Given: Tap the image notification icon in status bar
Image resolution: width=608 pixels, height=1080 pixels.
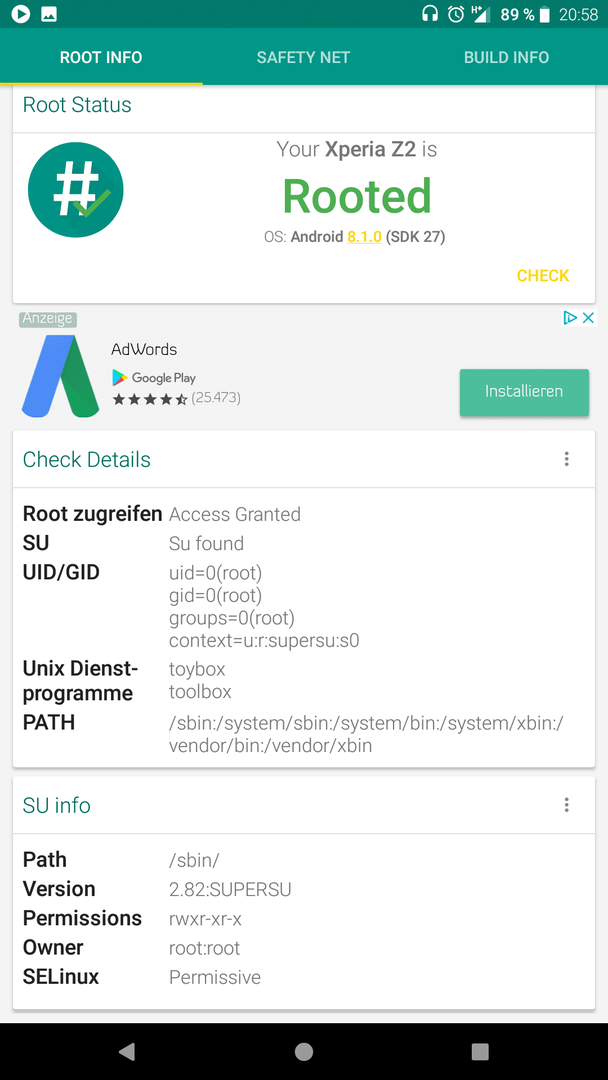Looking at the screenshot, I should (49, 14).
